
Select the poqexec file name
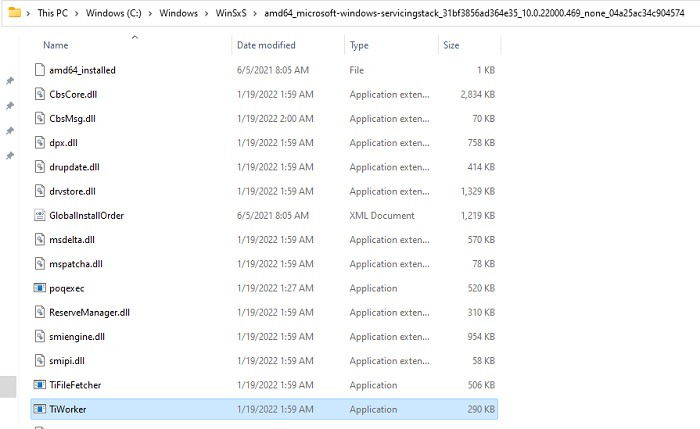click(67, 288)
